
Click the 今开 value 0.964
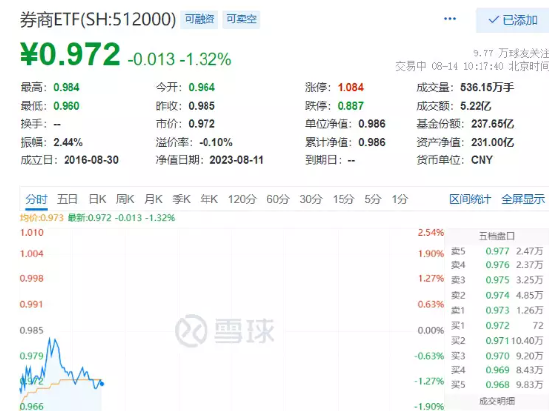[x=202, y=87]
